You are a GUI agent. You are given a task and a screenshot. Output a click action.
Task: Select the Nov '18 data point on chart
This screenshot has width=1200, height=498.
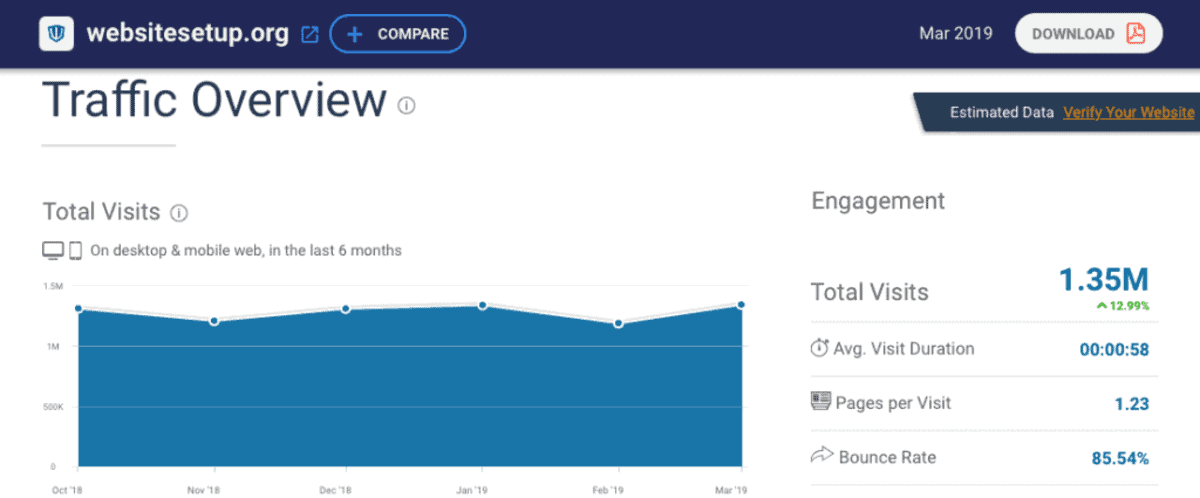214,321
